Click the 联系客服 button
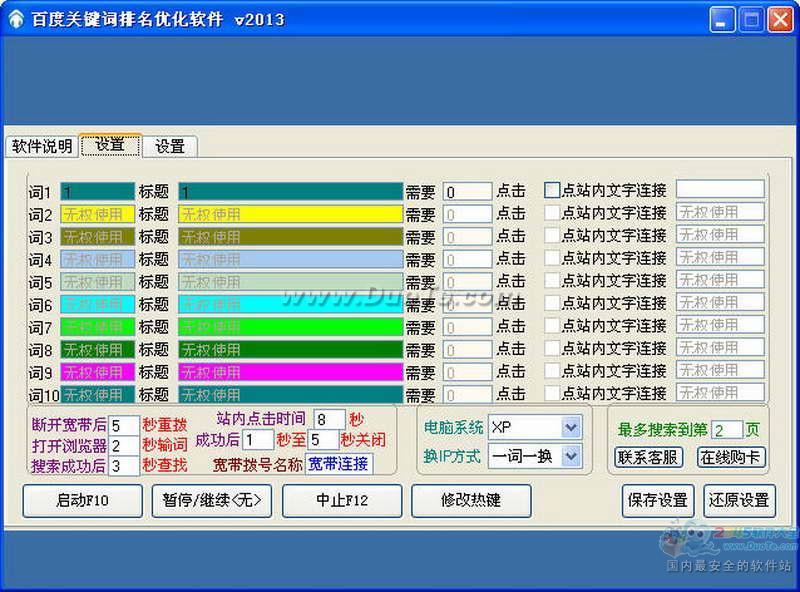The width and height of the screenshot is (800, 592). click(648, 457)
